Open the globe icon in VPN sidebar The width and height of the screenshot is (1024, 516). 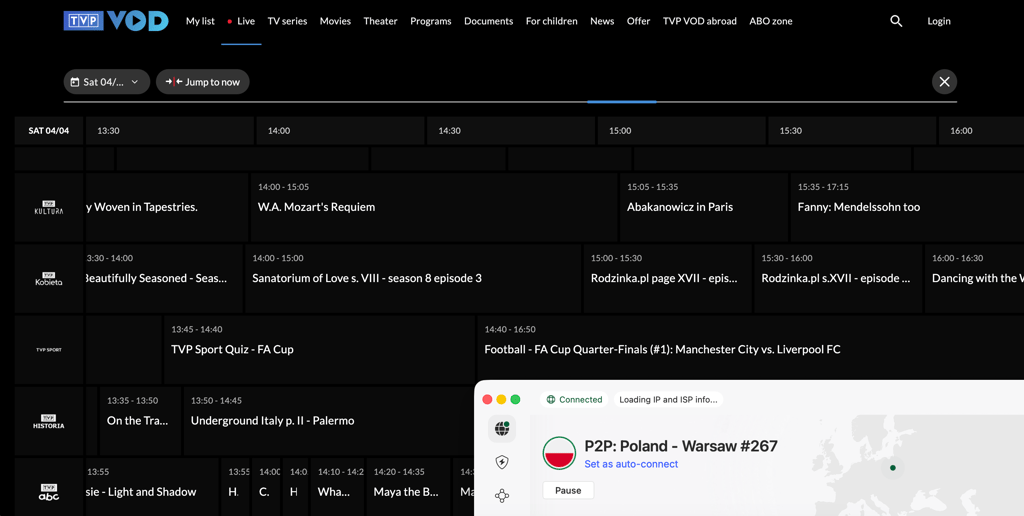(x=502, y=428)
